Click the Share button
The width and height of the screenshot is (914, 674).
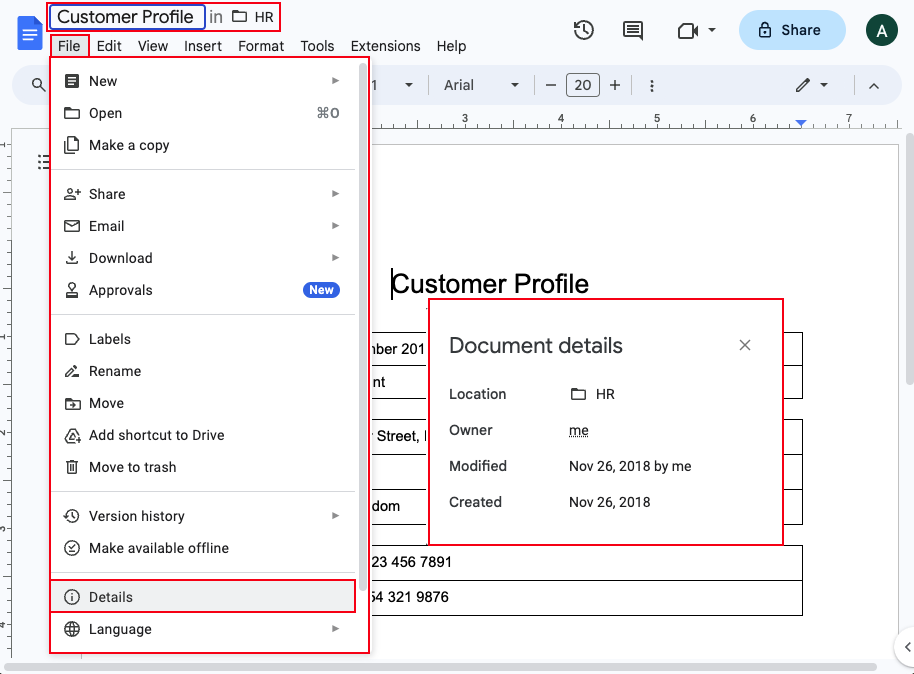pos(791,30)
